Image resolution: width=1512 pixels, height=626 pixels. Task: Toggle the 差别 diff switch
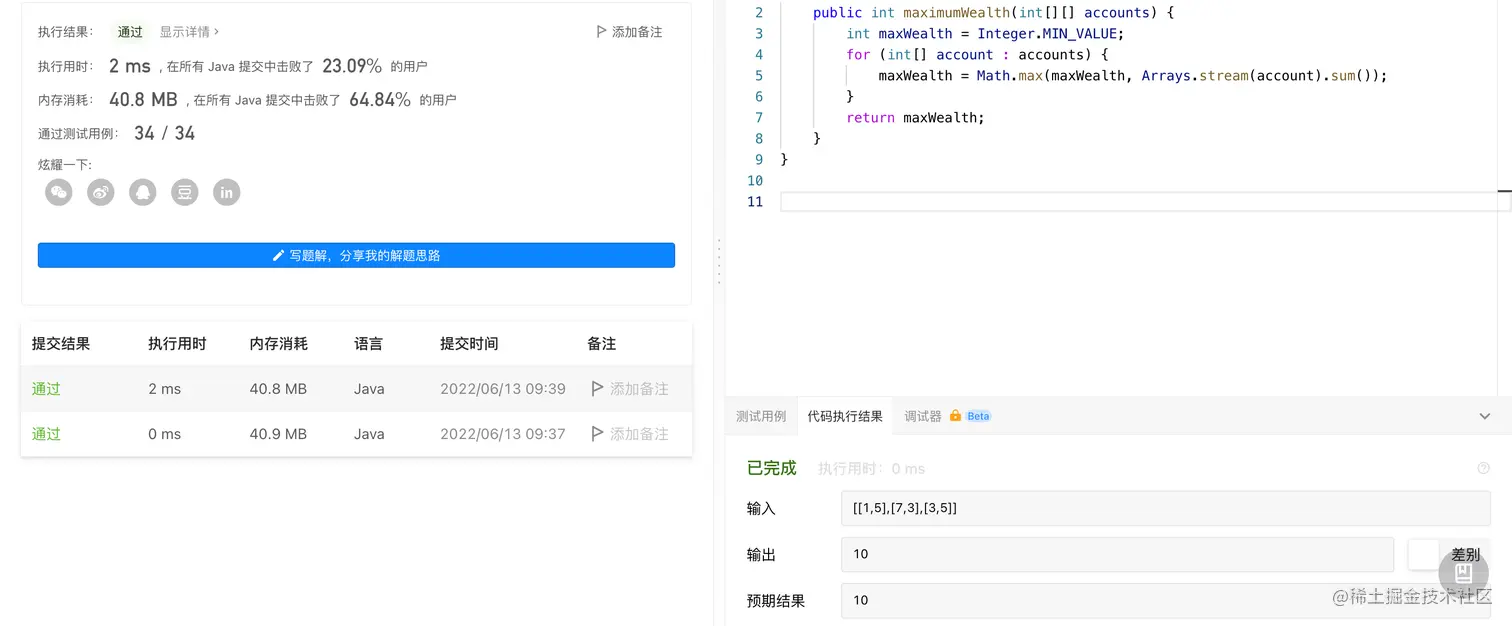(1423, 554)
